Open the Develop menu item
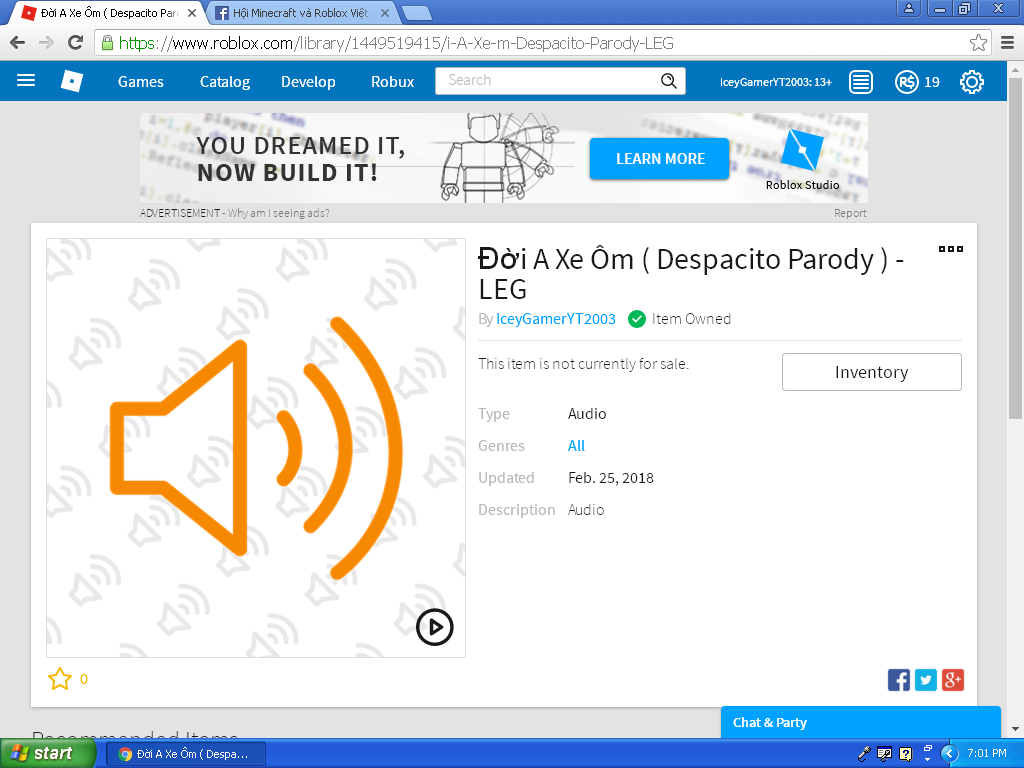The height and width of the screenshot is (768, 1024). coord(308,82)
